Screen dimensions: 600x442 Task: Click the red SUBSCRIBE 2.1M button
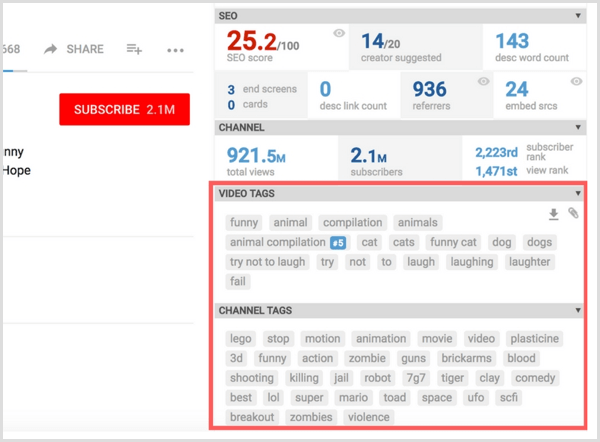[124, 109]
